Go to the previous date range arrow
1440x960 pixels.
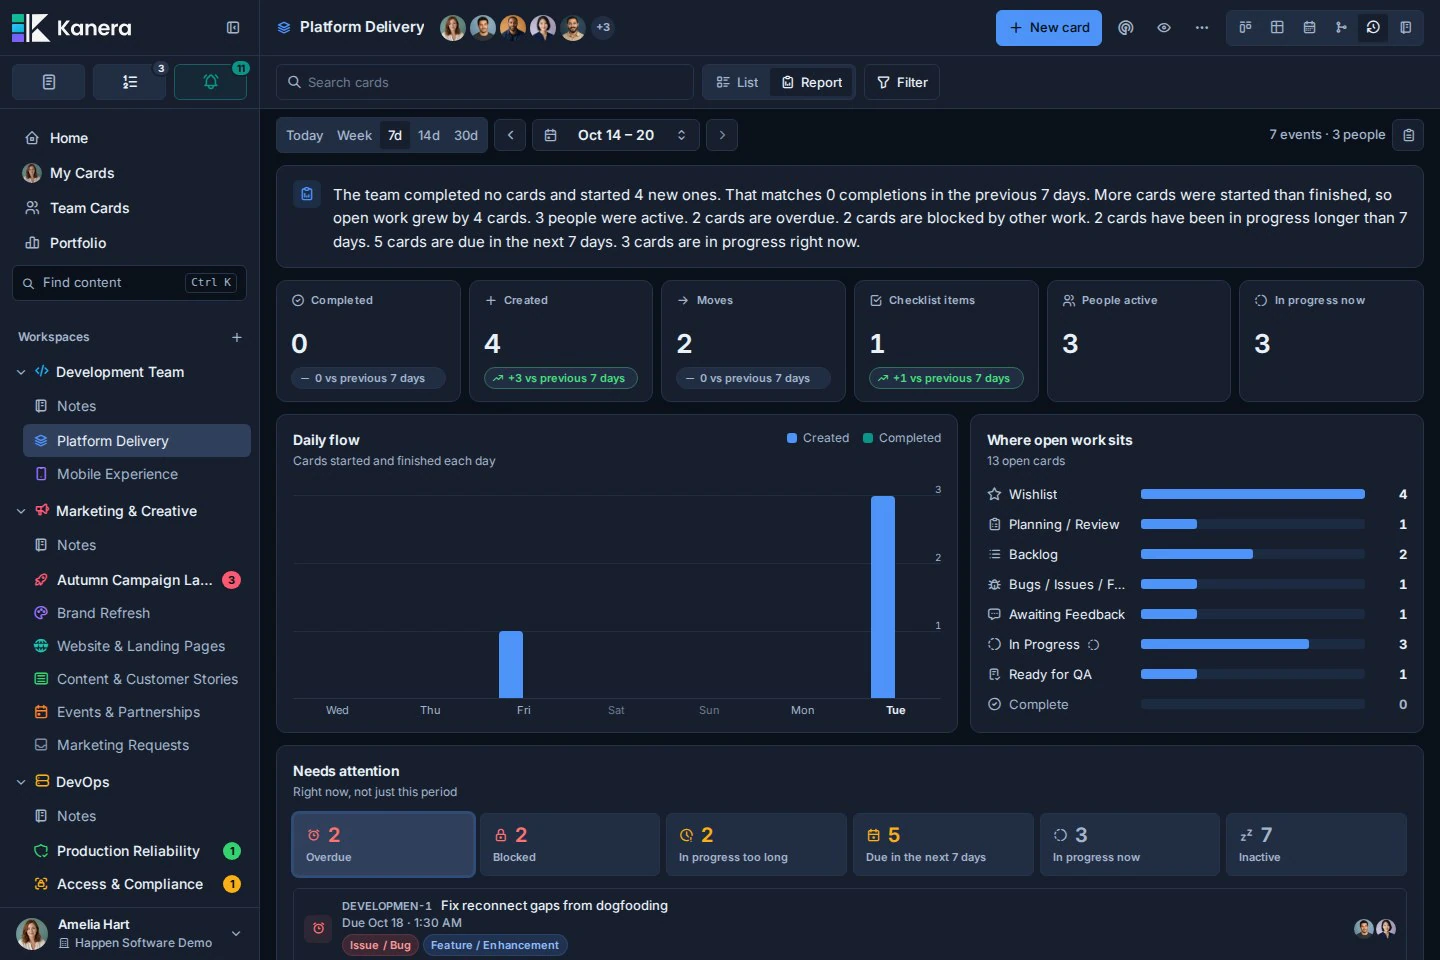510,135
